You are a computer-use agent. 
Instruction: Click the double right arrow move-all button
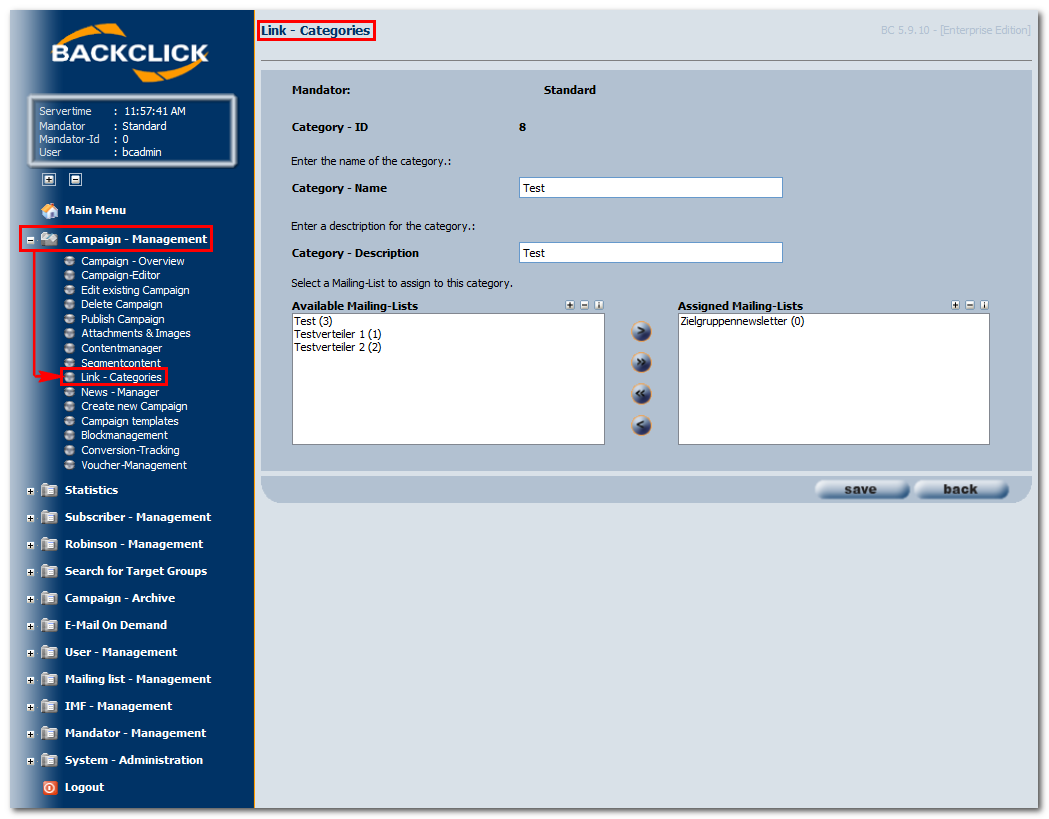(642, 363)
